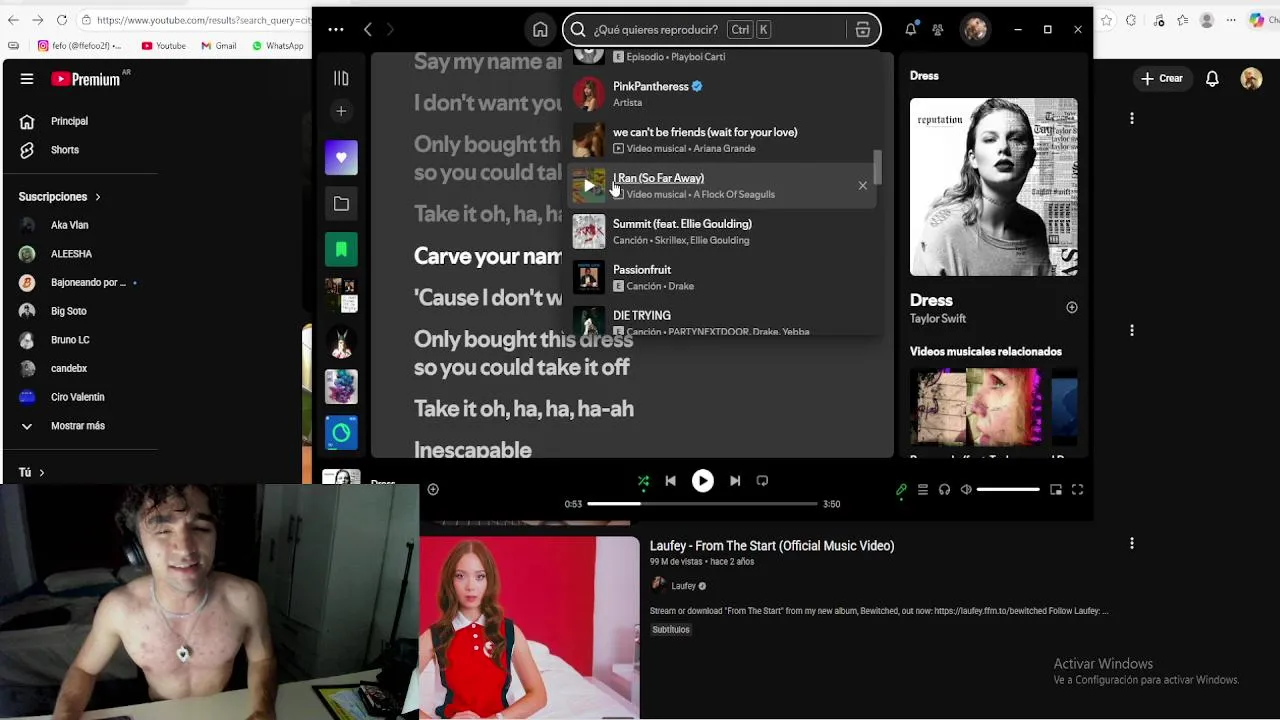Open related music video thumbnail
This screenshot has width=1280, height=720.
(975, 407)
